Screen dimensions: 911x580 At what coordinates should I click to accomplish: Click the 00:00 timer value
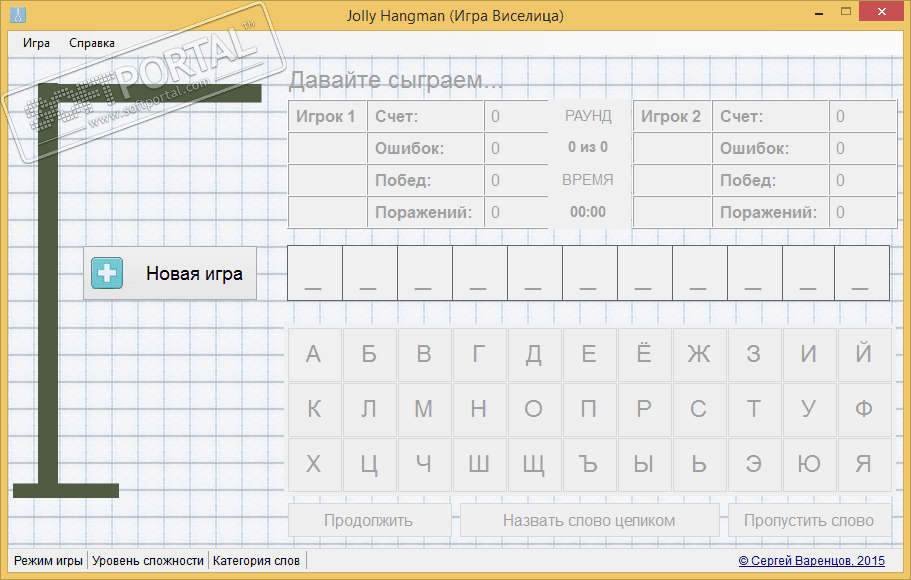tap(588, 212)
